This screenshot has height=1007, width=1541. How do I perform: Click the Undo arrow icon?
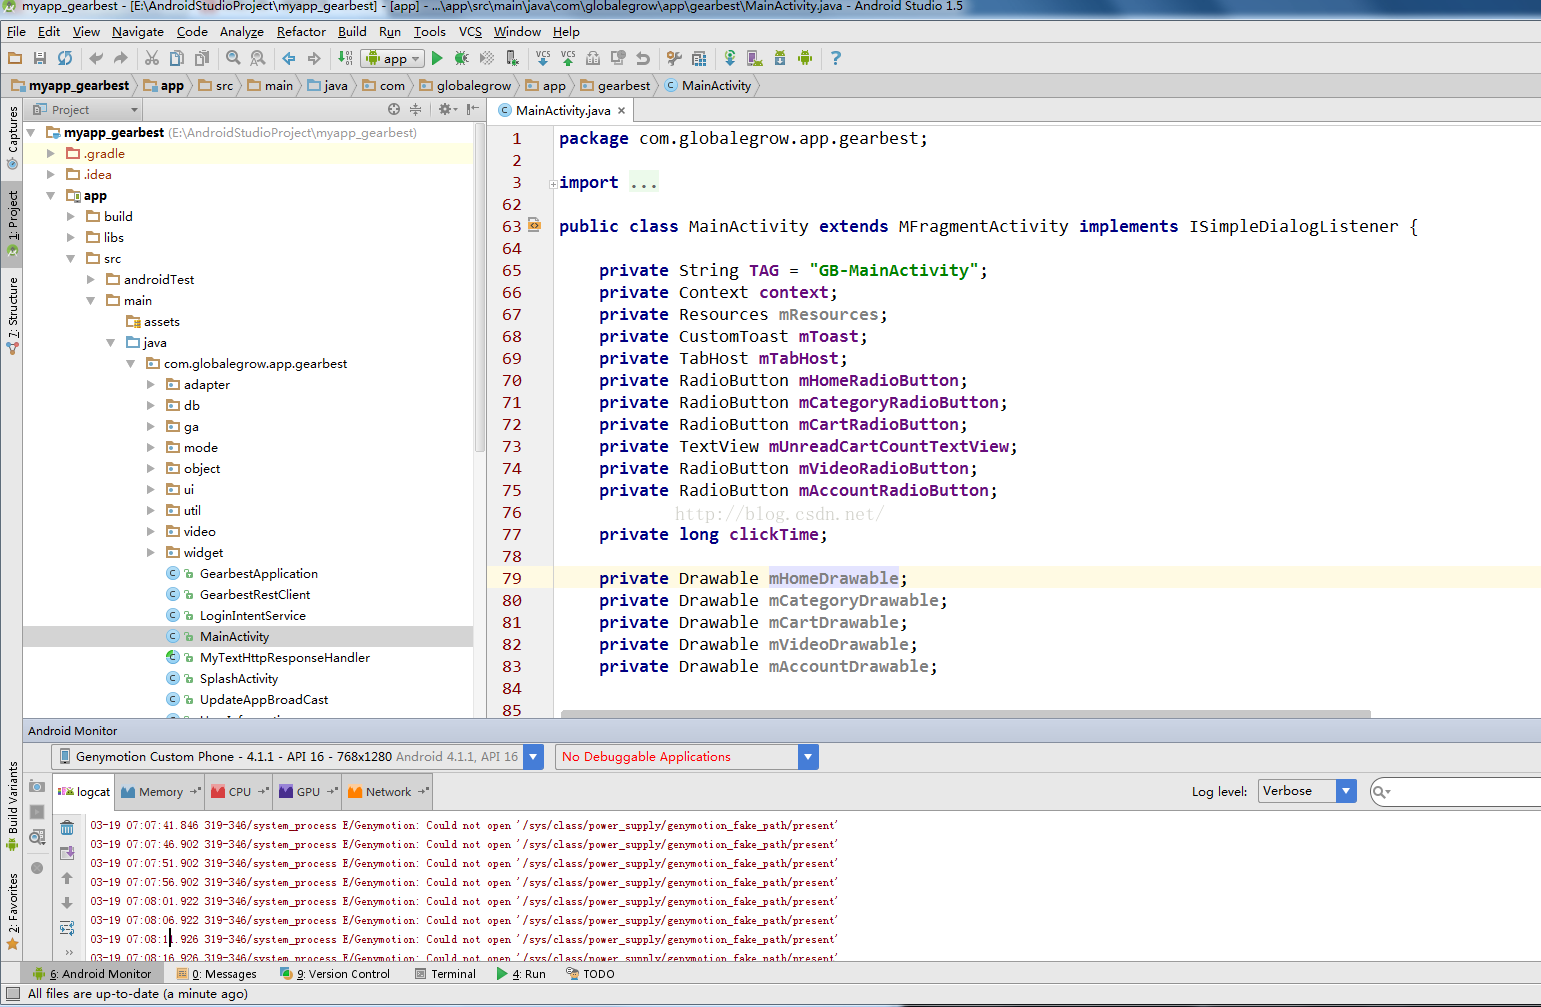coord(96,58)
